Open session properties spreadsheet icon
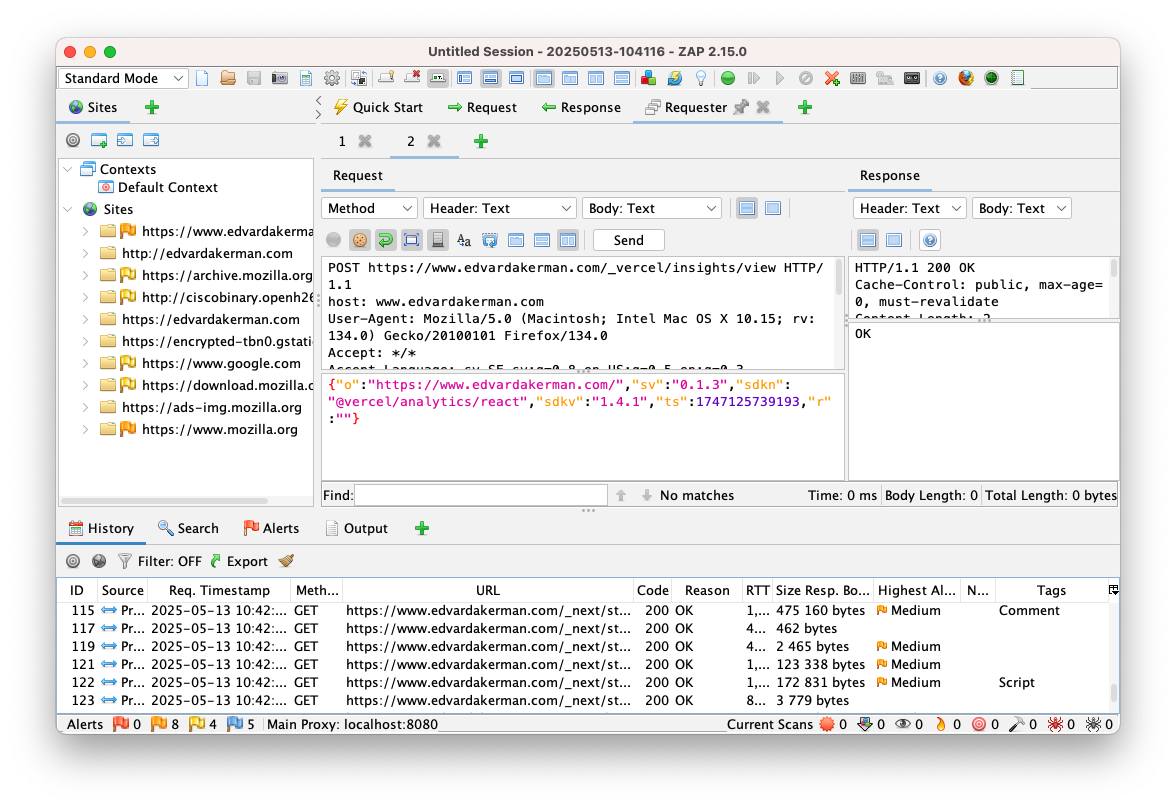This screenshot has width=1176, height=808. [306, 78]
